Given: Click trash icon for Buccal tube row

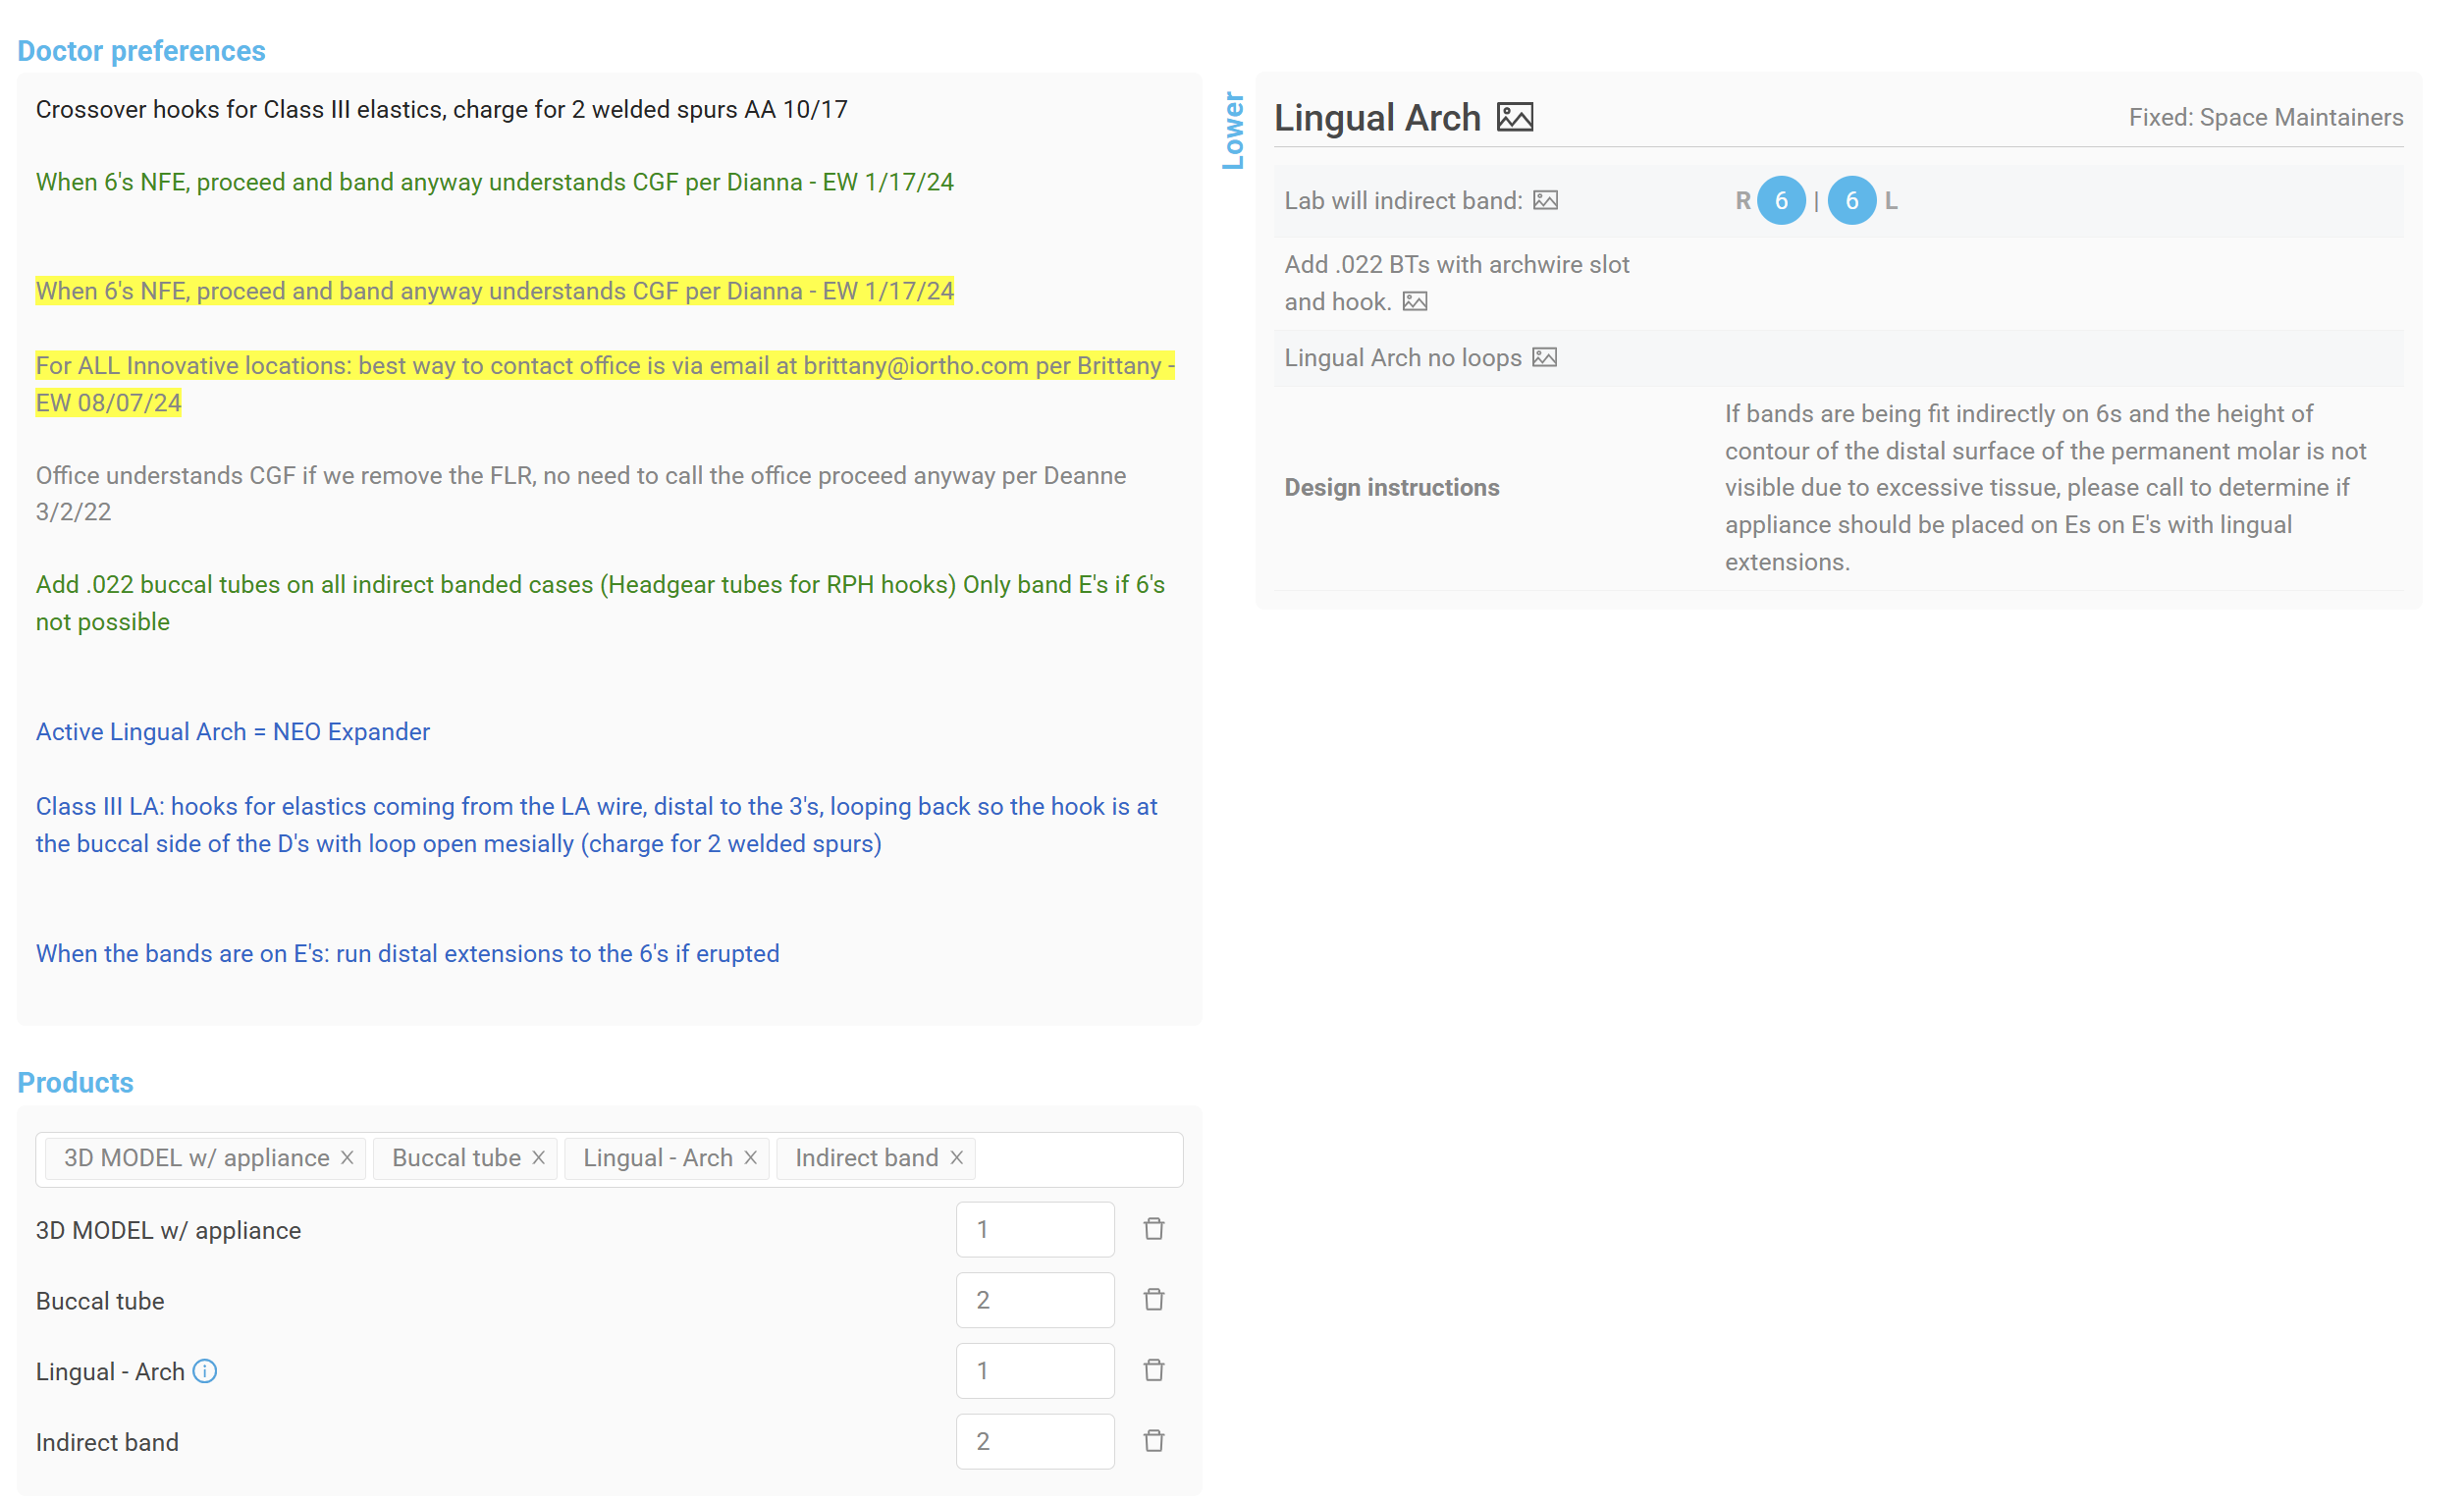Looking at the screenshot, I should pyautogui.click(x=1153, y=1300).
